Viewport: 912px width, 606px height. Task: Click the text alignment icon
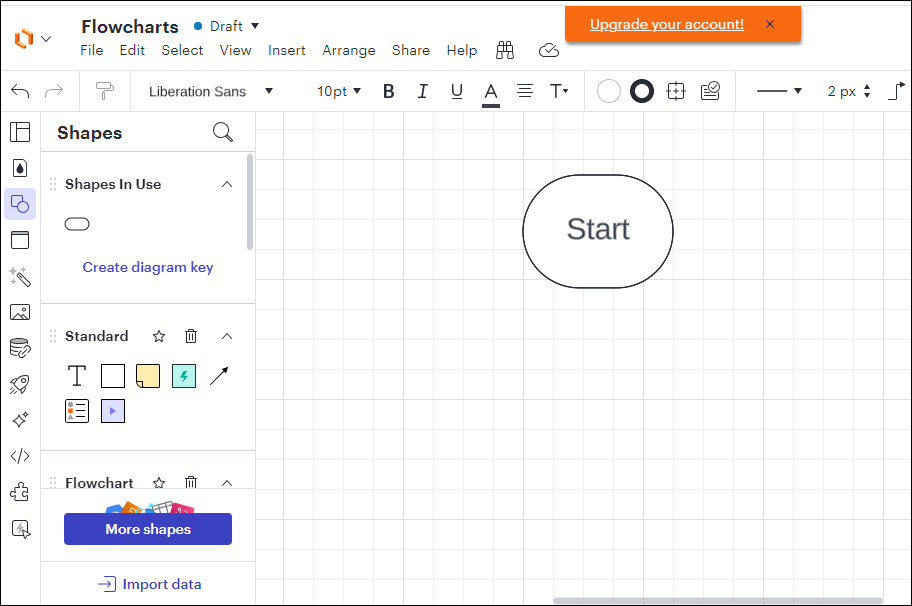[x=525, y=91]
